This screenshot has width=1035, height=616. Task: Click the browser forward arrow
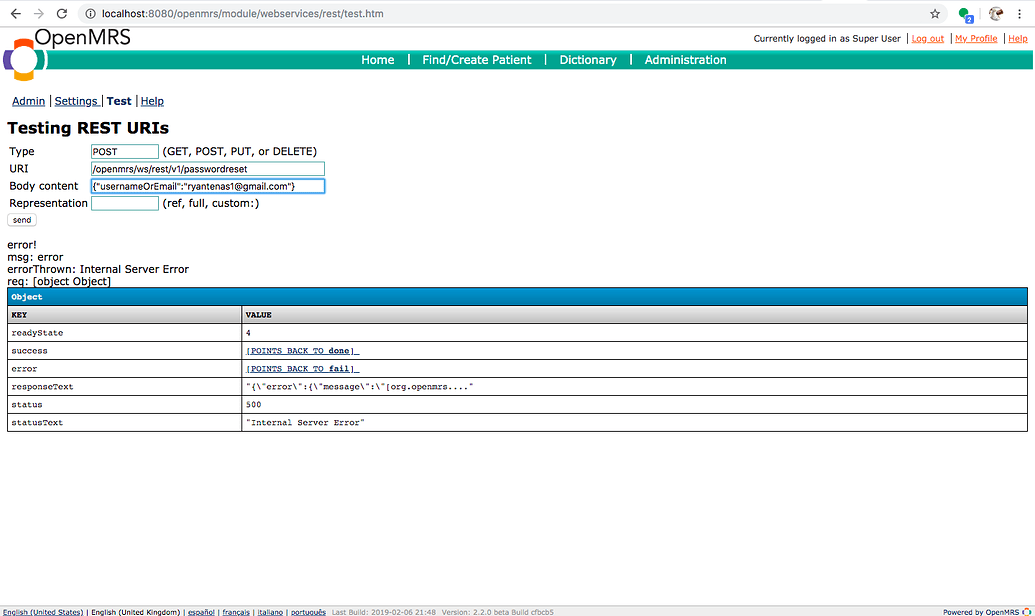pos(38,14)
